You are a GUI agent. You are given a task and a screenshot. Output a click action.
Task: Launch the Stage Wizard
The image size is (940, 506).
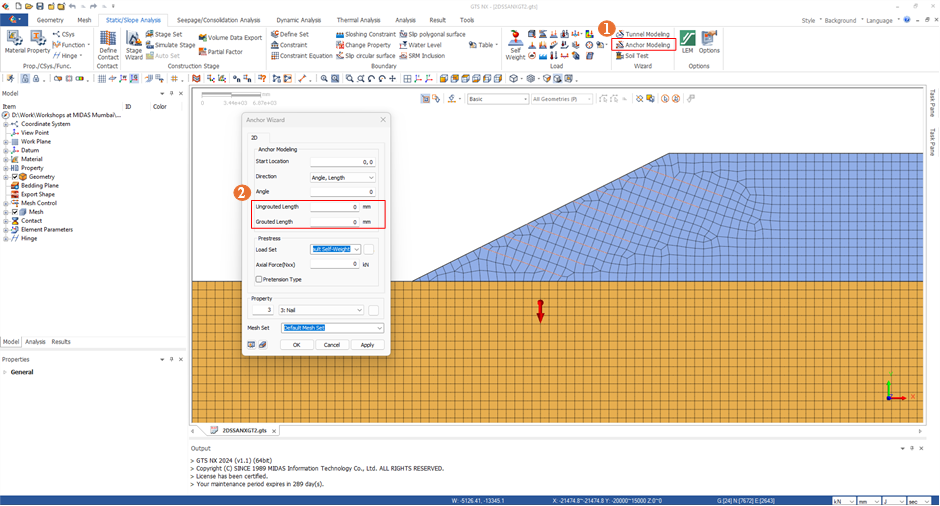(x=134, y=46)
